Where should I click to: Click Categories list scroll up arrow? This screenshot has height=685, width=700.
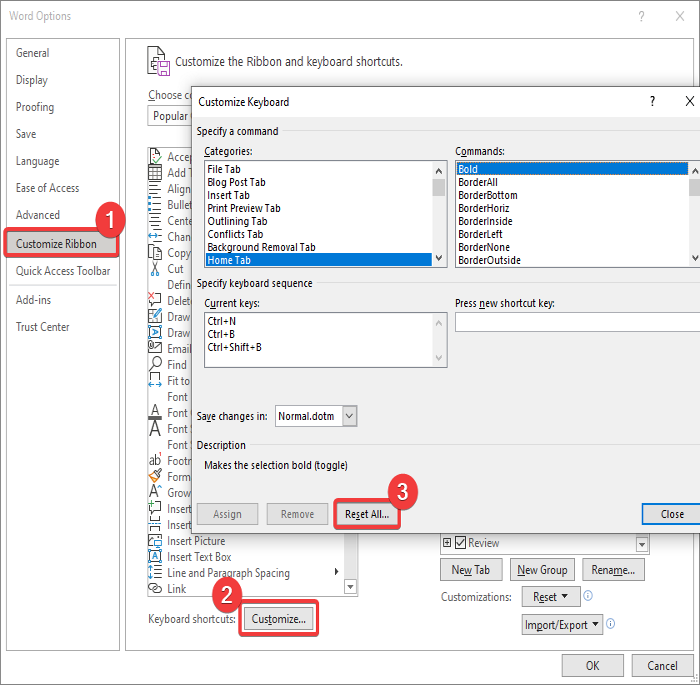tap(439, 171)
